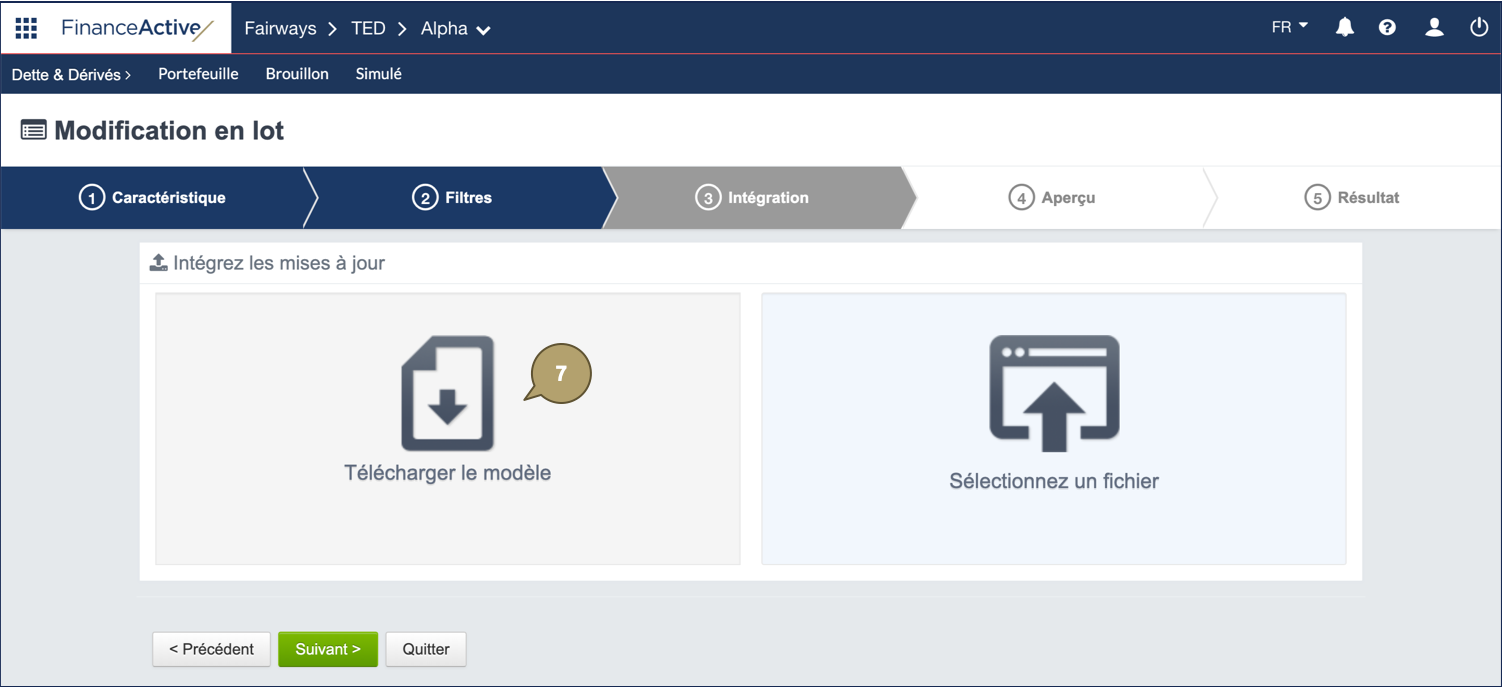Click the Précédent button

211,649
